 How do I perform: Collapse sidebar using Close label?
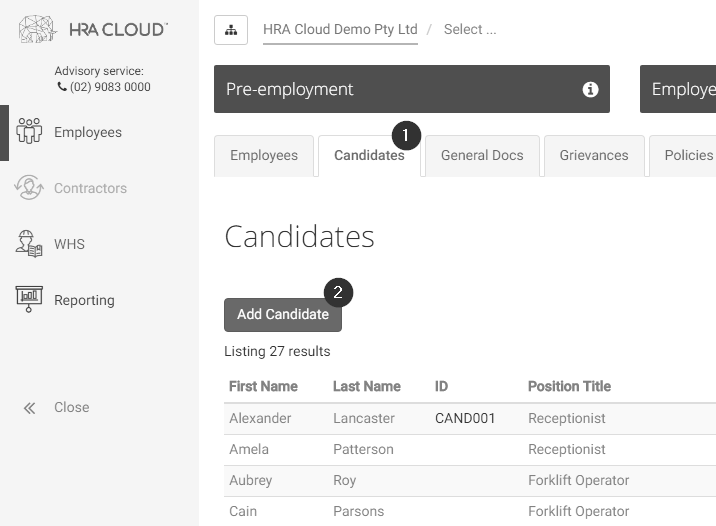(72, 407)
